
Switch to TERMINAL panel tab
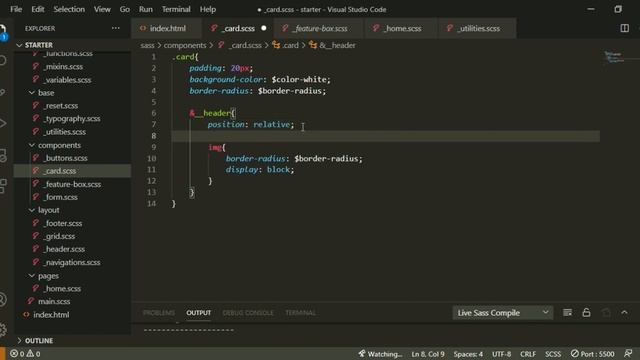[300, 313]
